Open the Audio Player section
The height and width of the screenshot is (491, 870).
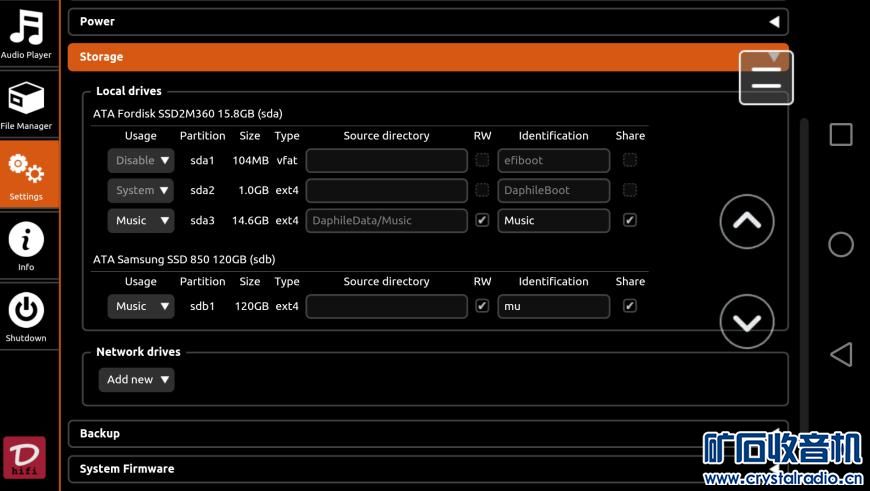point(26,34)
